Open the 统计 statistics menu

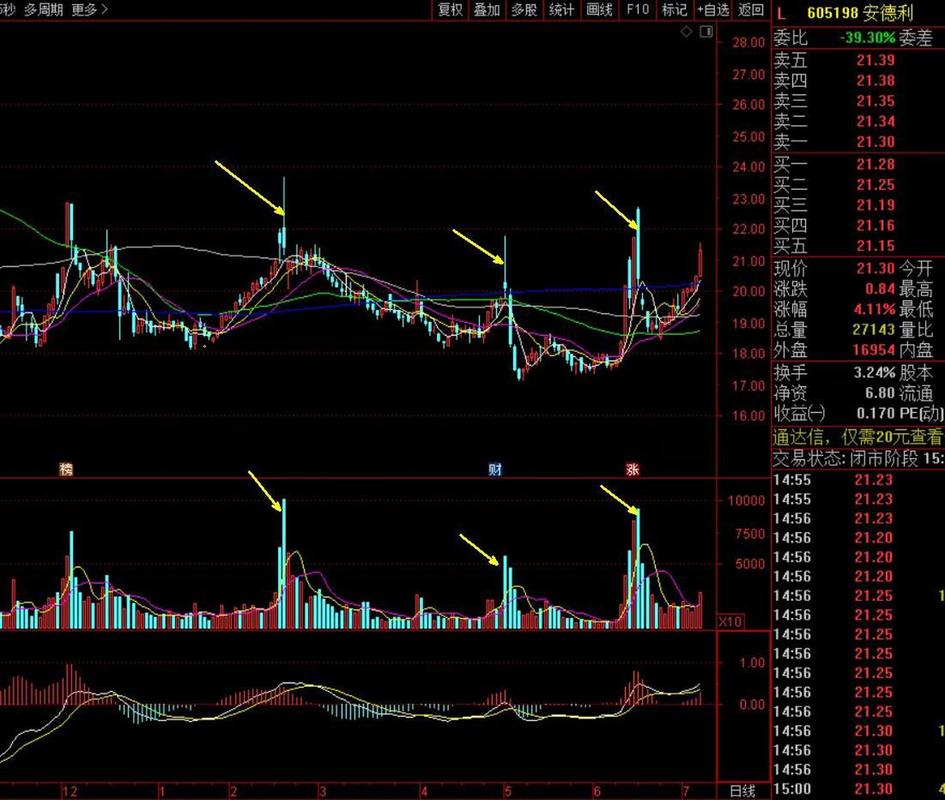tap(562, 10)
